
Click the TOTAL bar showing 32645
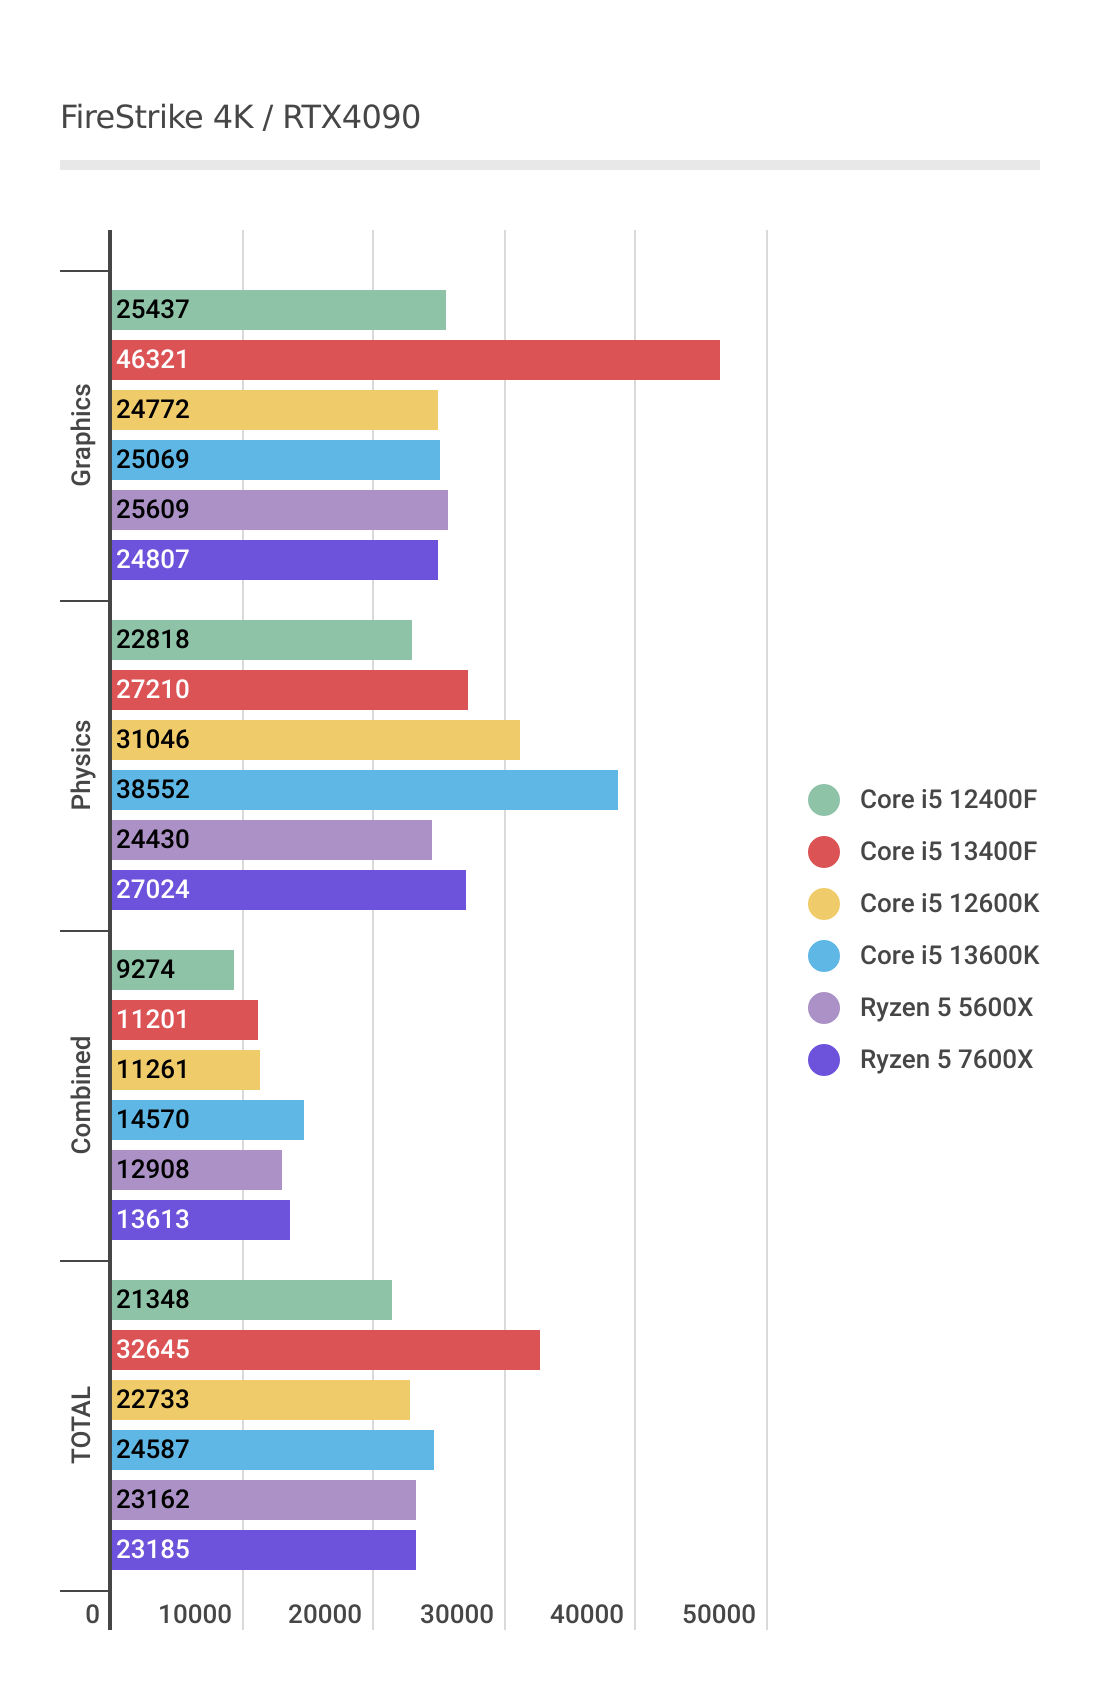click(x=325, y=1350)
